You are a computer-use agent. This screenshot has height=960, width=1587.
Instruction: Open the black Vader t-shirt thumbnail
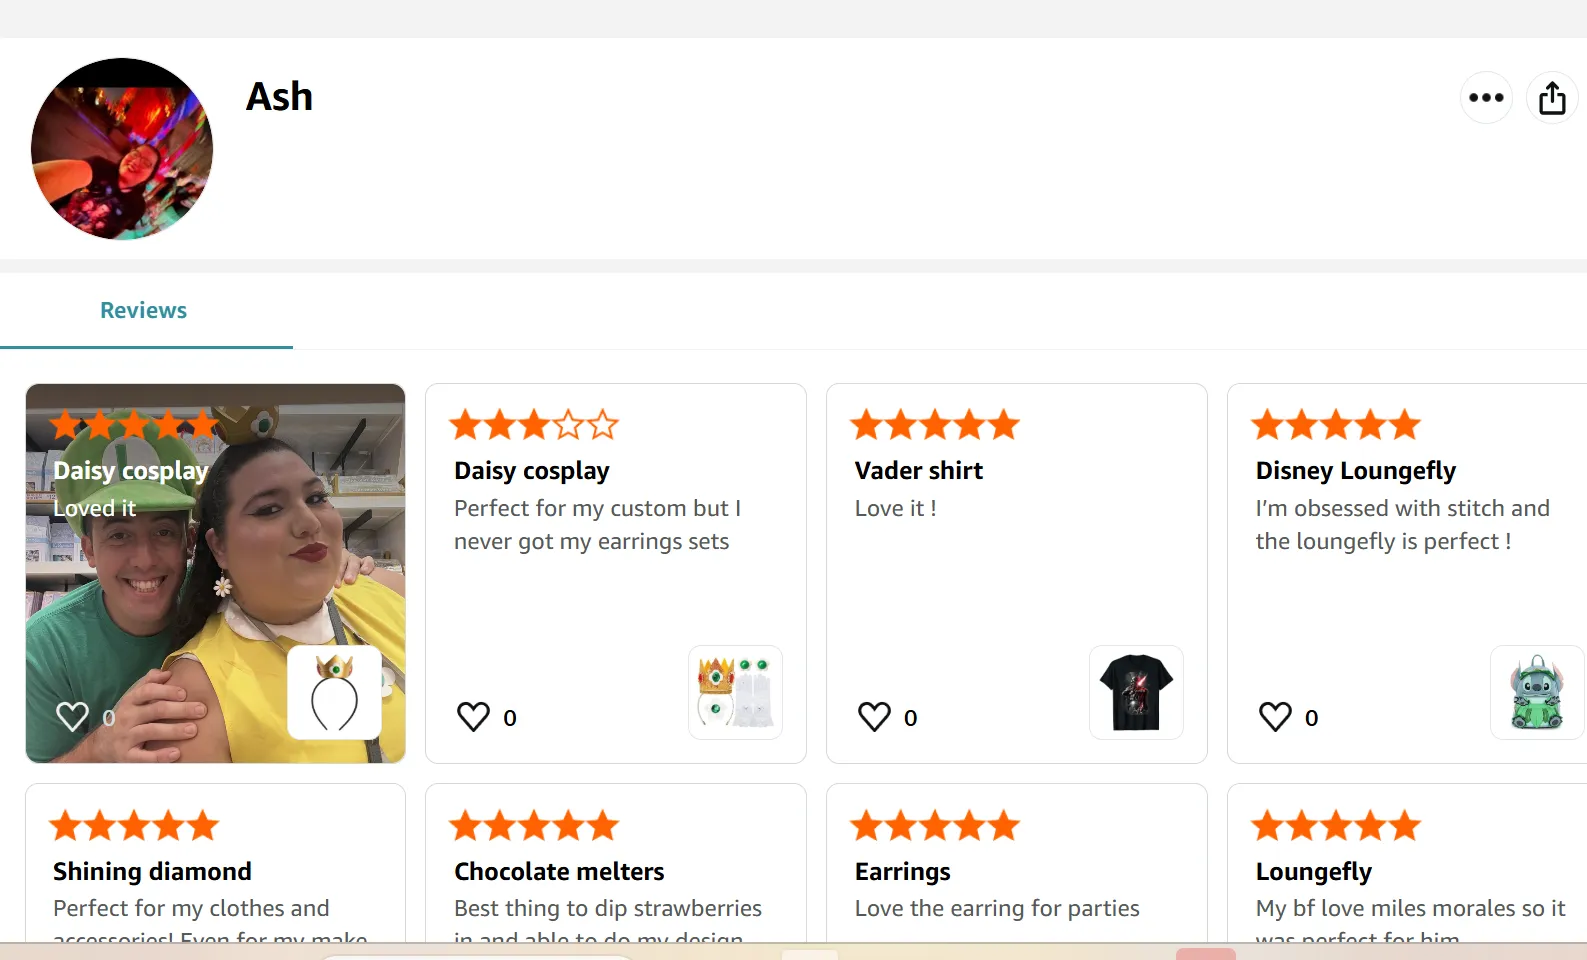(x=1136, y=692)
